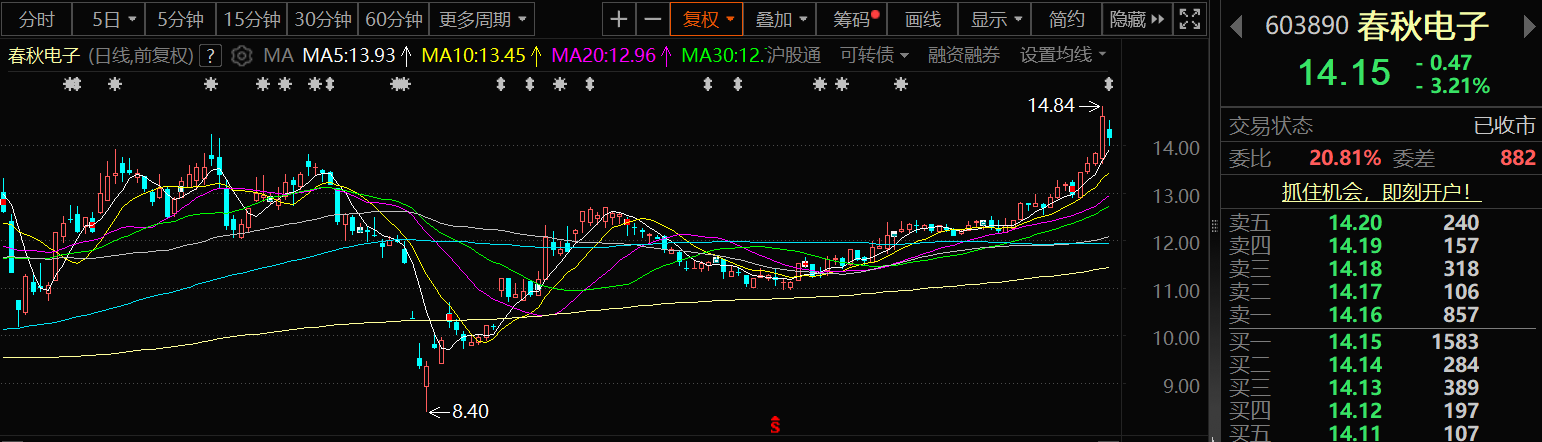
Task: Click the zoom in plus icon
Action: pyautogui.click(x=620, y=19)
